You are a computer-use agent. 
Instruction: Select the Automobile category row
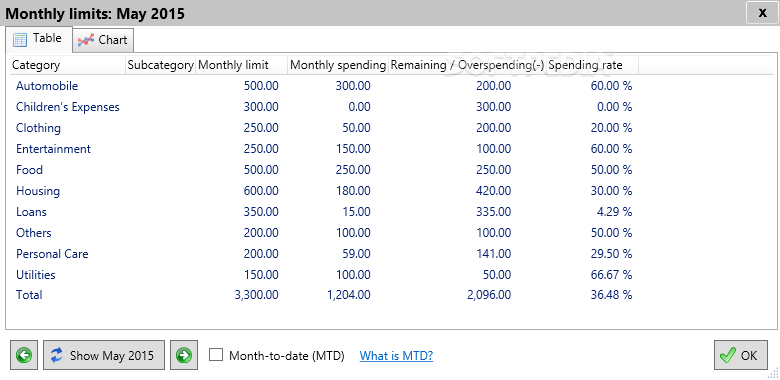[323, 86]
